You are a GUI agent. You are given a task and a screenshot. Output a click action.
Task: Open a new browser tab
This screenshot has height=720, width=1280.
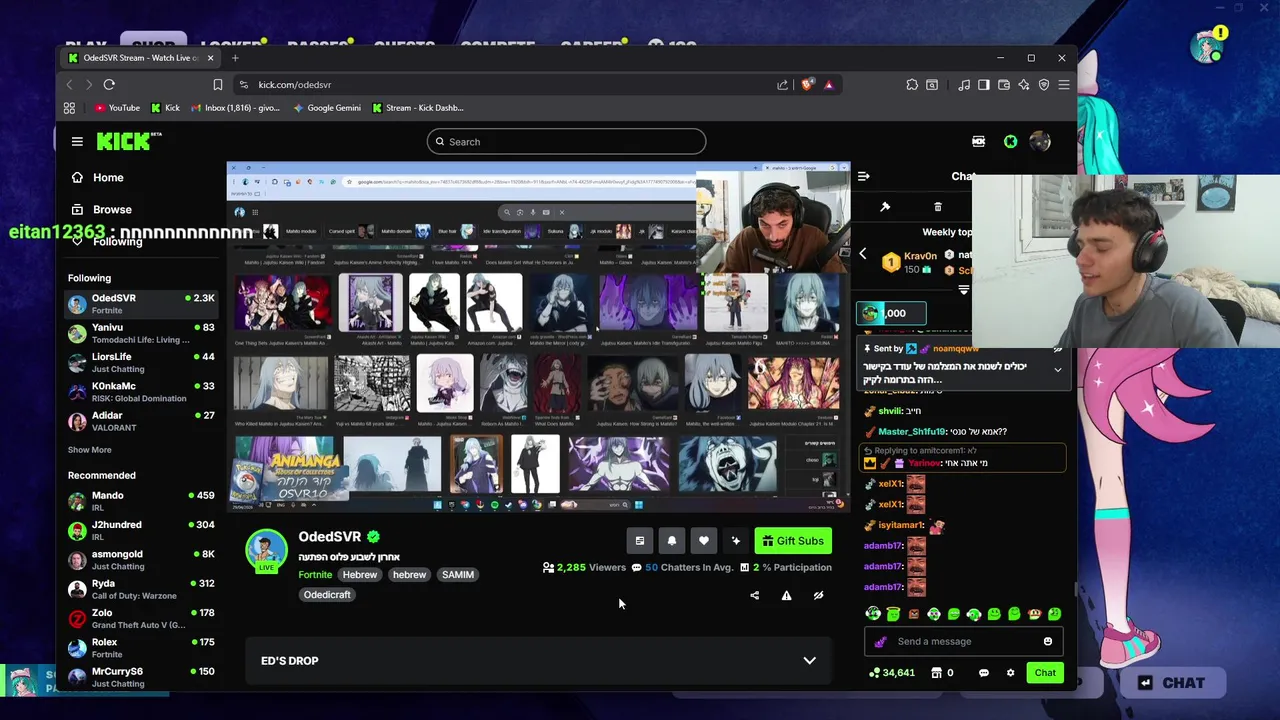click(x=235, y=58)
